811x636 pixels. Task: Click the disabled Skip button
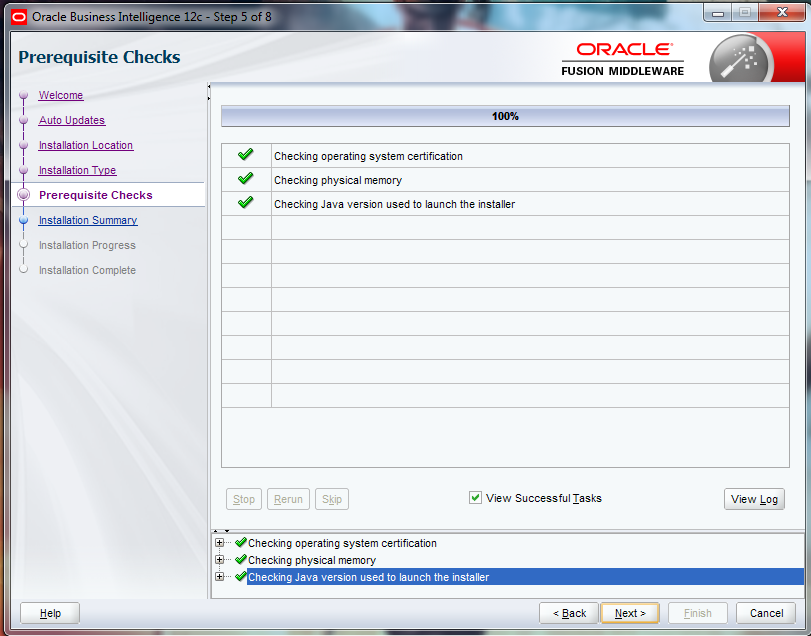click(x=332, y=499)
